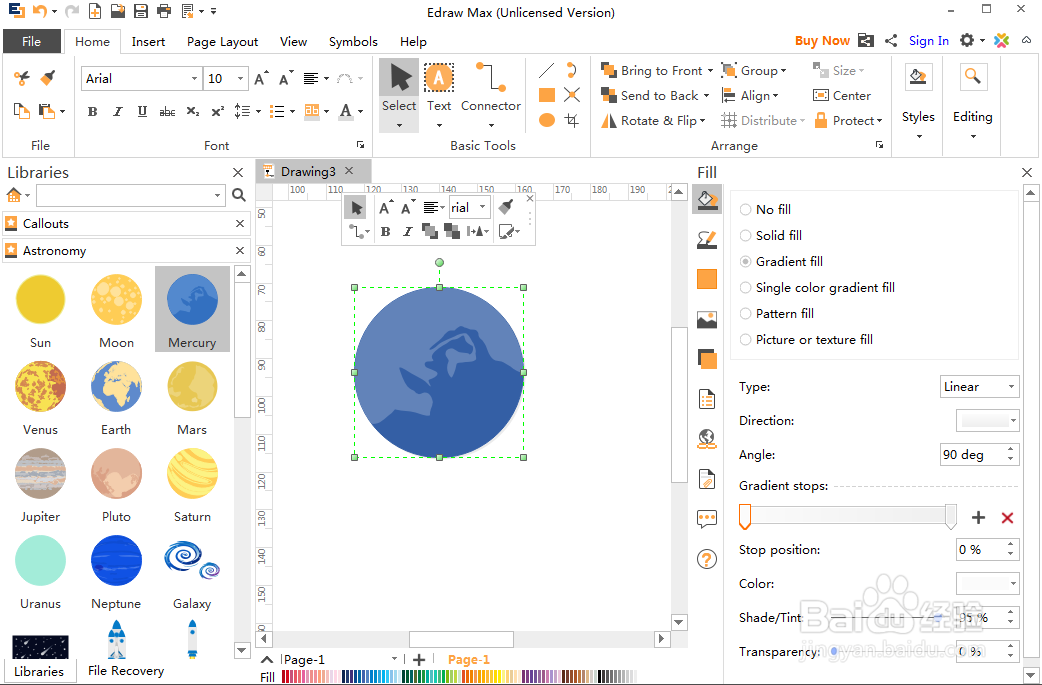Open the Help tab
The height and width of the screenshot is (685, 1042).
pos(413,41)
